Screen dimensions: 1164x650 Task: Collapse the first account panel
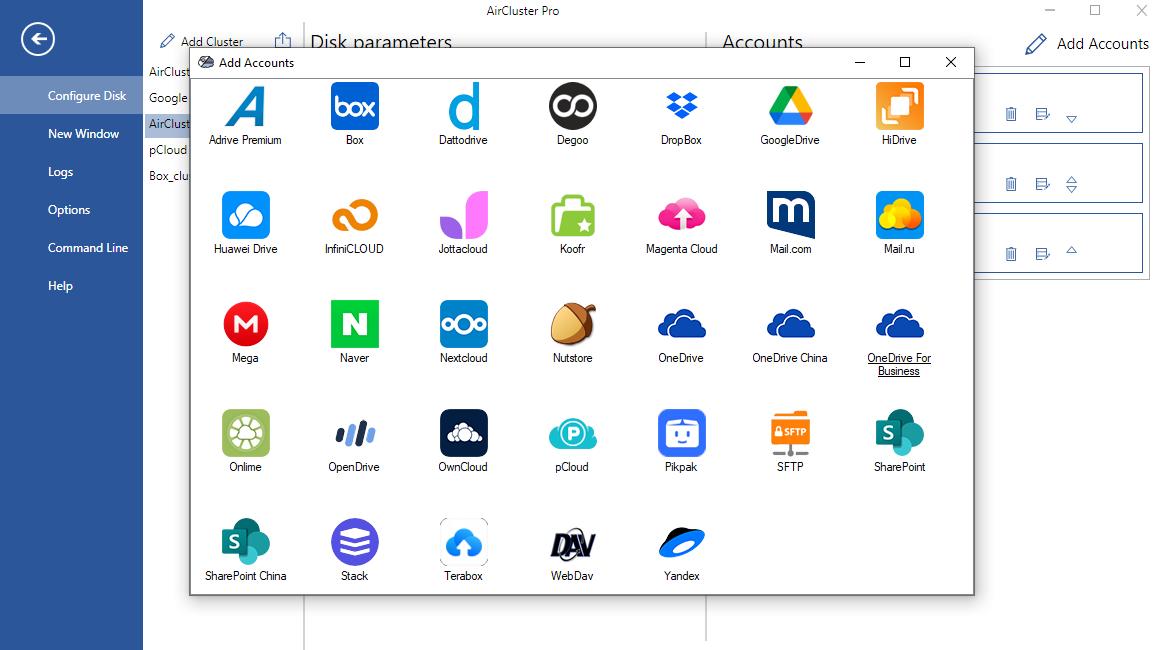[1071, 118]
